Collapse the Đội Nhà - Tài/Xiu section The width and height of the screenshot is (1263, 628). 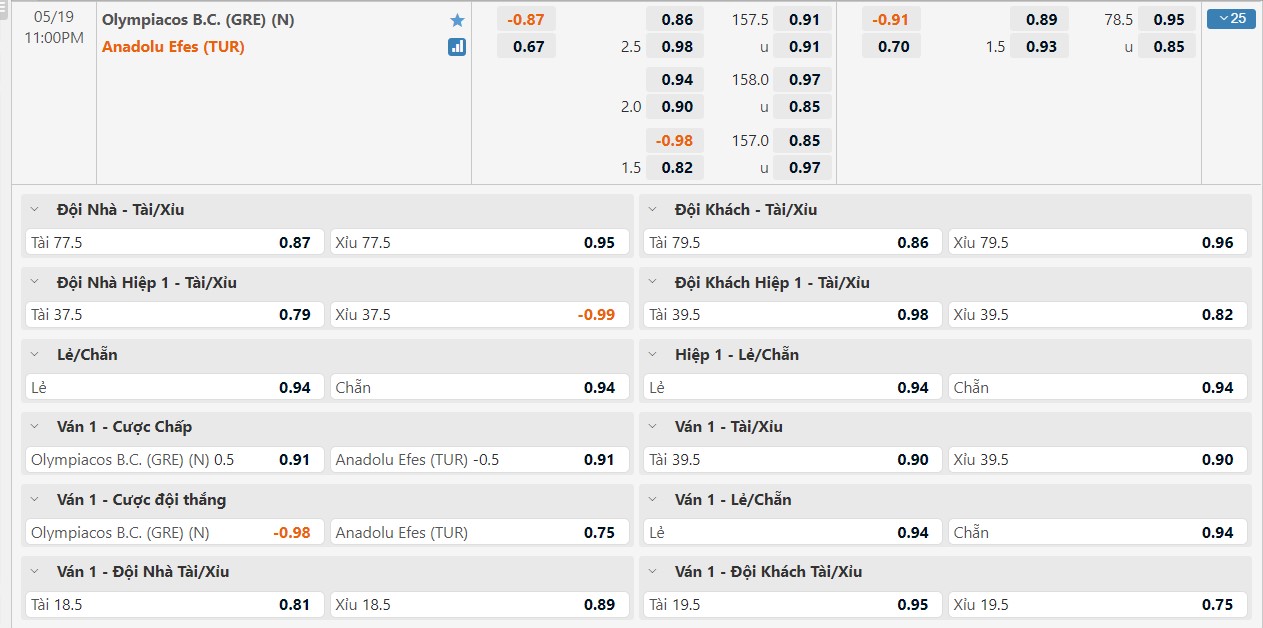coord(35,210)
